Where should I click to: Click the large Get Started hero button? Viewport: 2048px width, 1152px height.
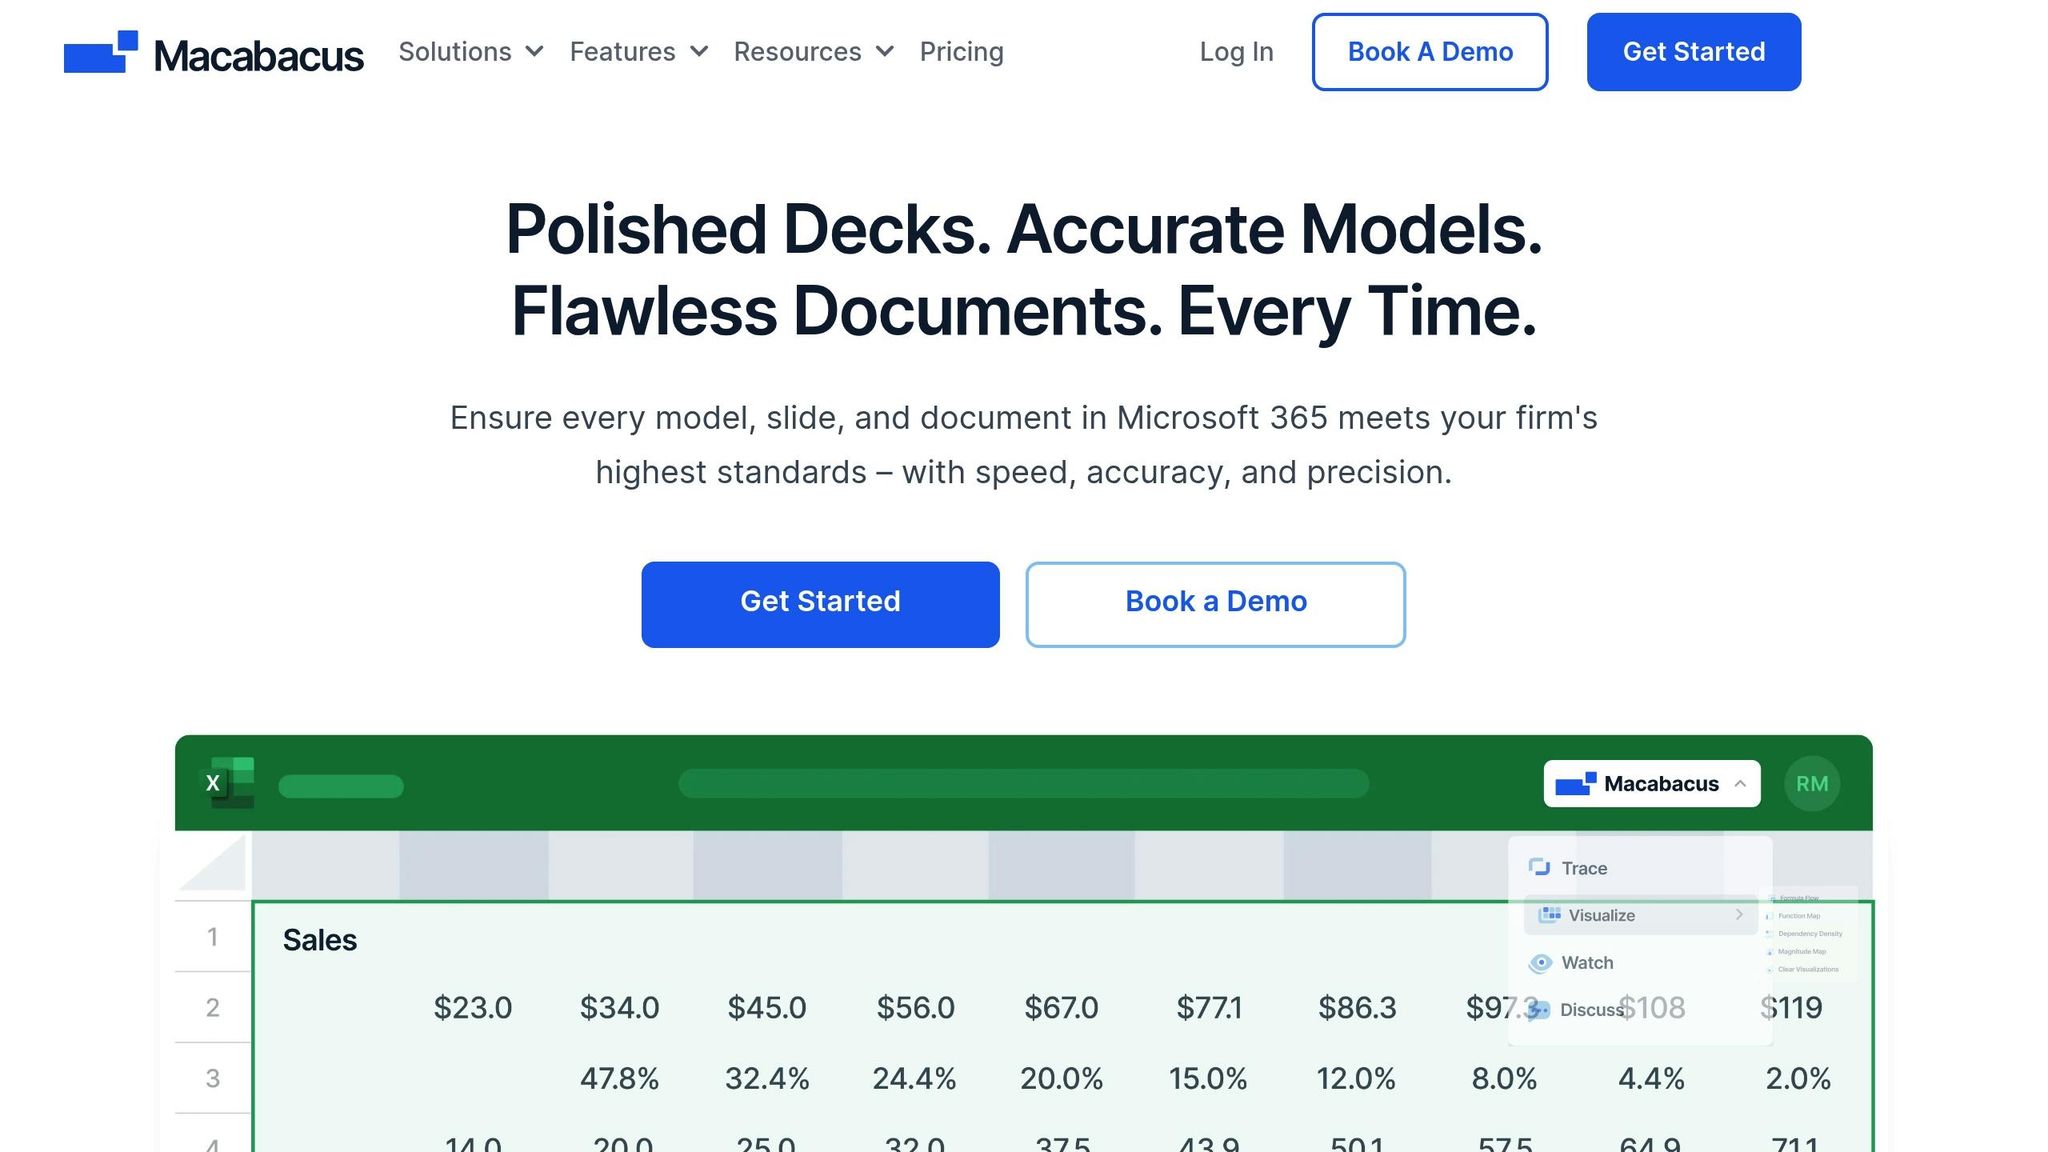820,604
